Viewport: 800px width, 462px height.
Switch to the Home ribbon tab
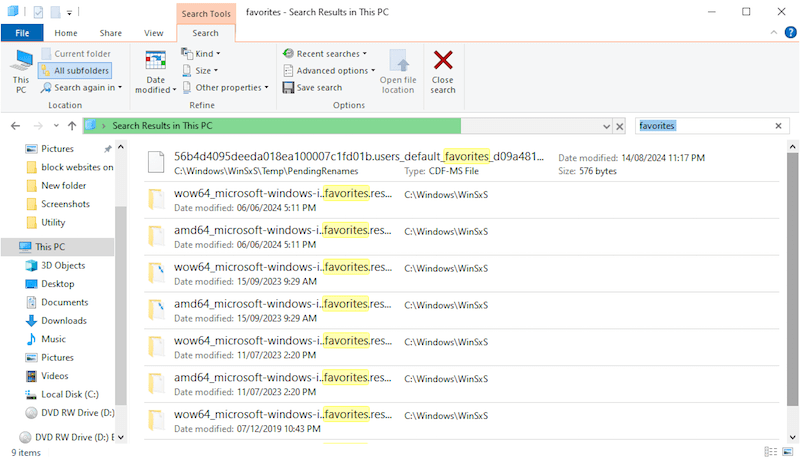[66, 33]
